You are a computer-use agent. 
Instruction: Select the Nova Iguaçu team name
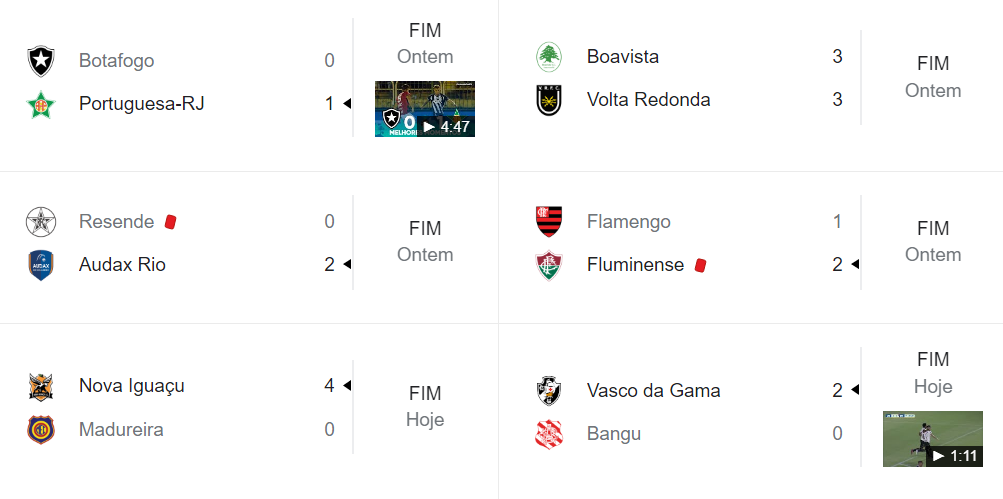[x=132, y=386]
